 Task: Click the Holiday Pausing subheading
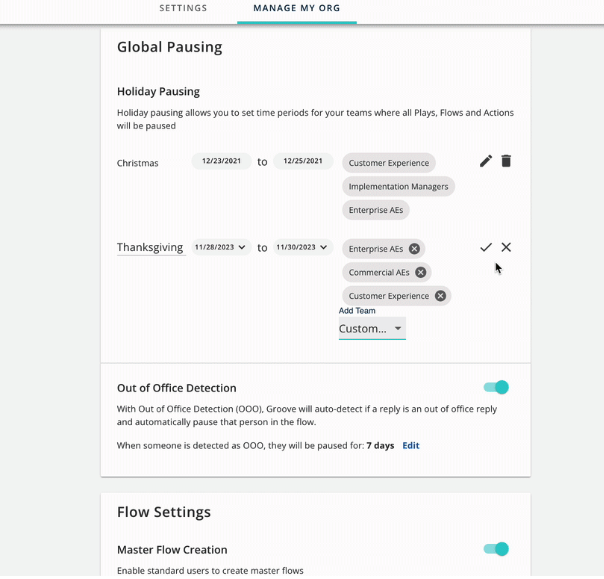point(158,92)
